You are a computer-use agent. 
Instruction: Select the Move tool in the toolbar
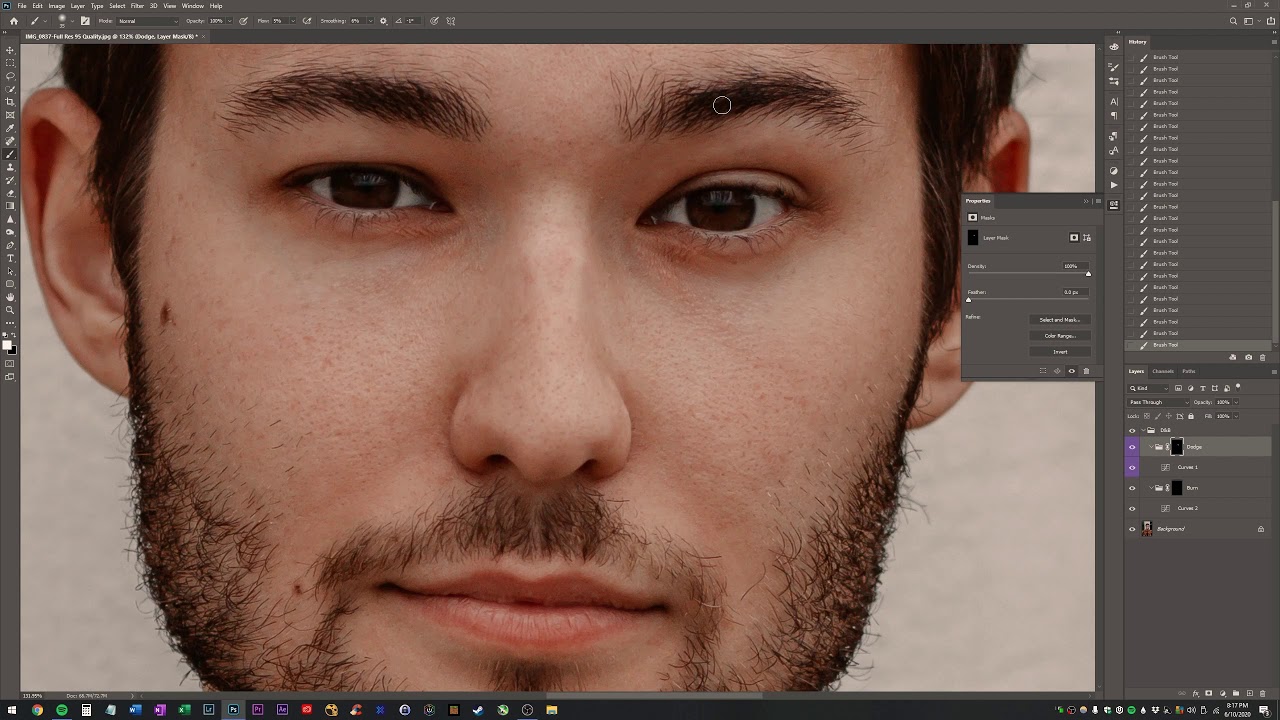click(10, 50)
